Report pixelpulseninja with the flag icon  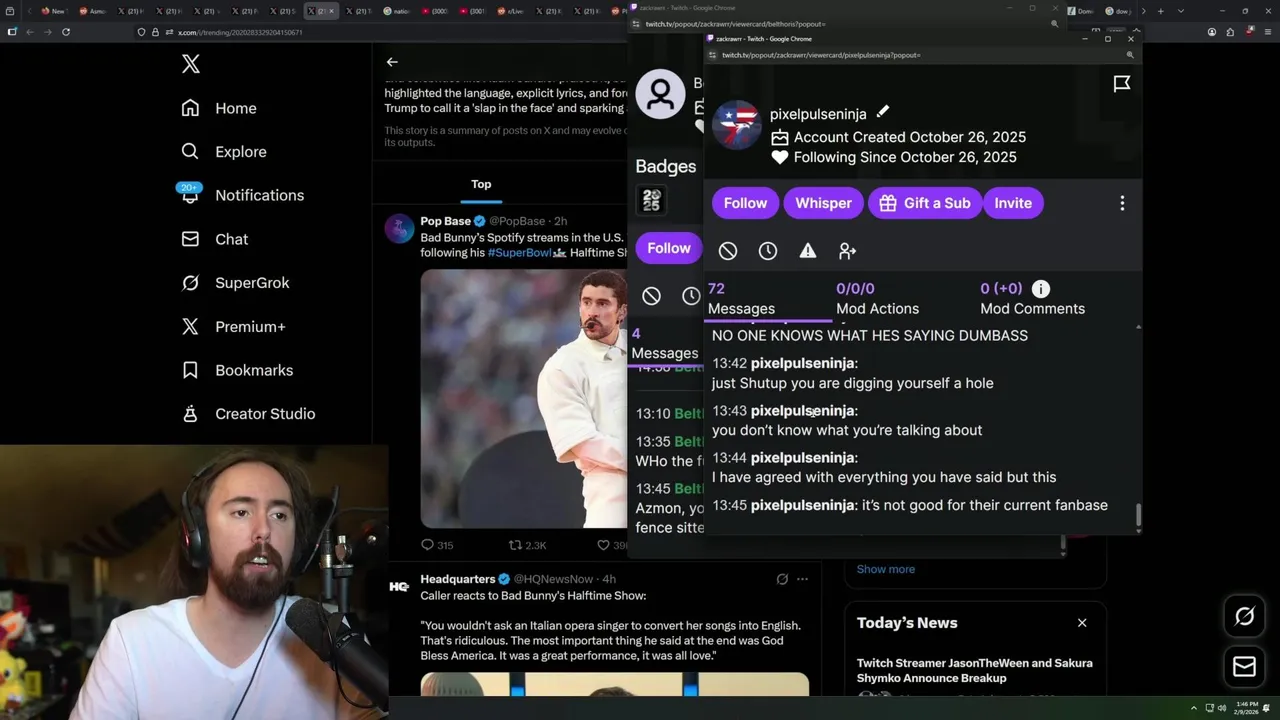(x=1122, y=84)
